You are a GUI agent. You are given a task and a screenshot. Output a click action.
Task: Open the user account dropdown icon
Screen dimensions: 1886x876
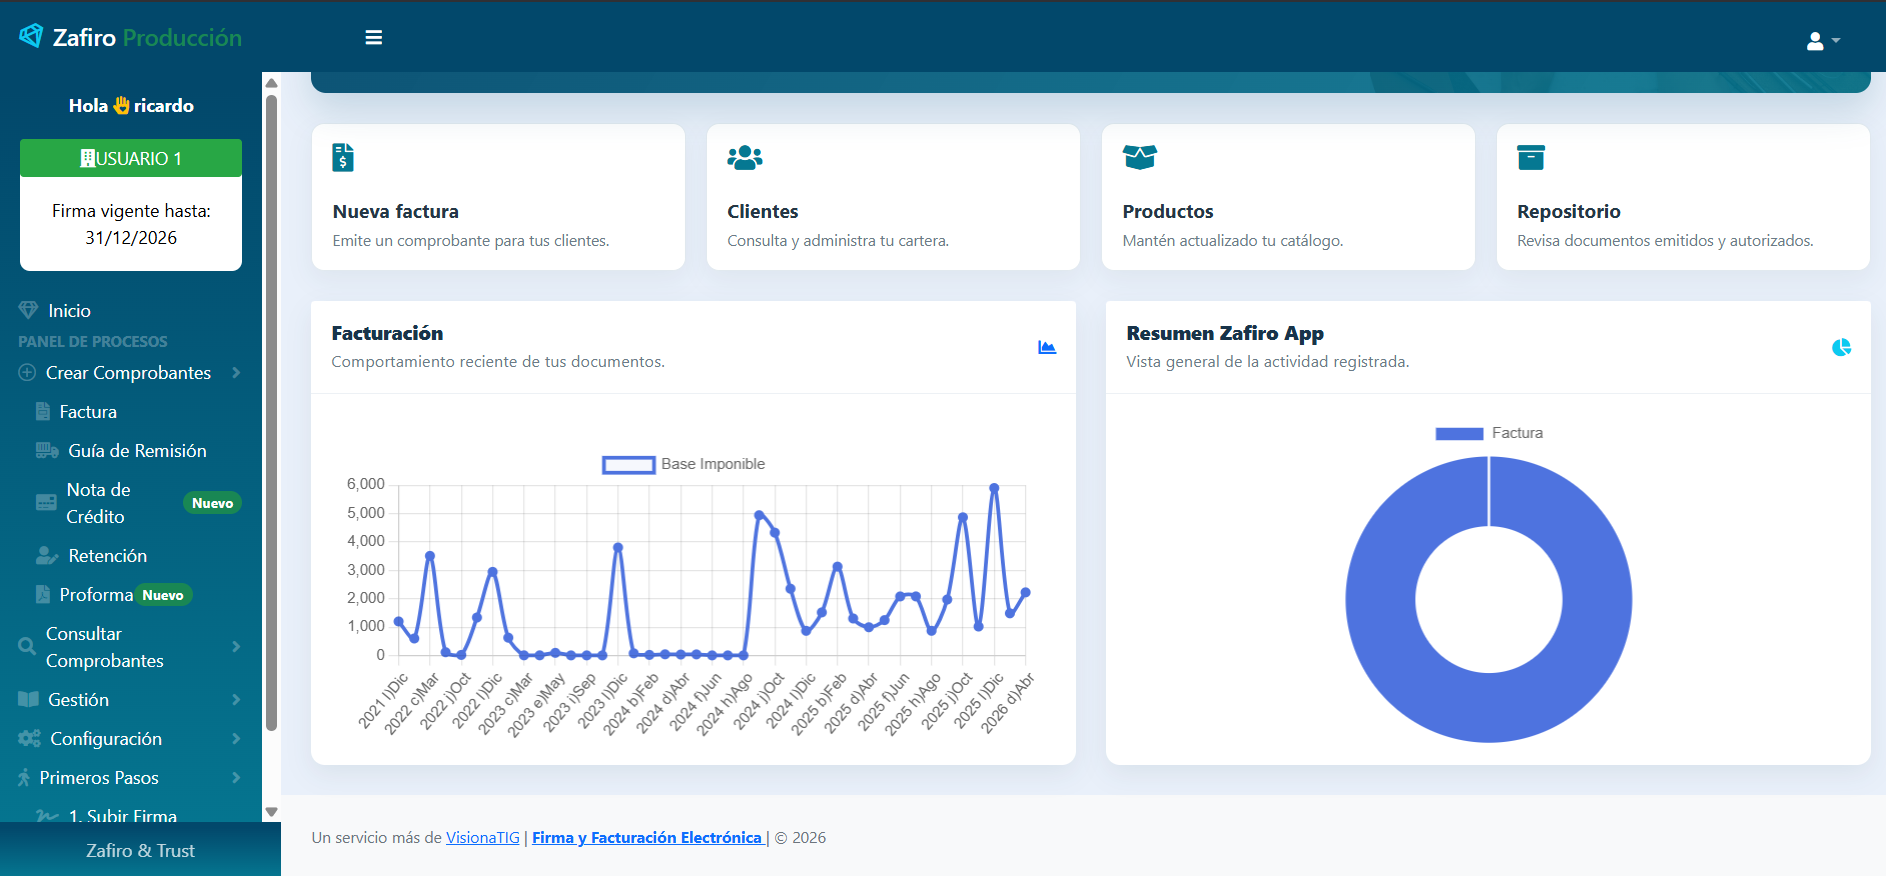tap(1823, 41)
